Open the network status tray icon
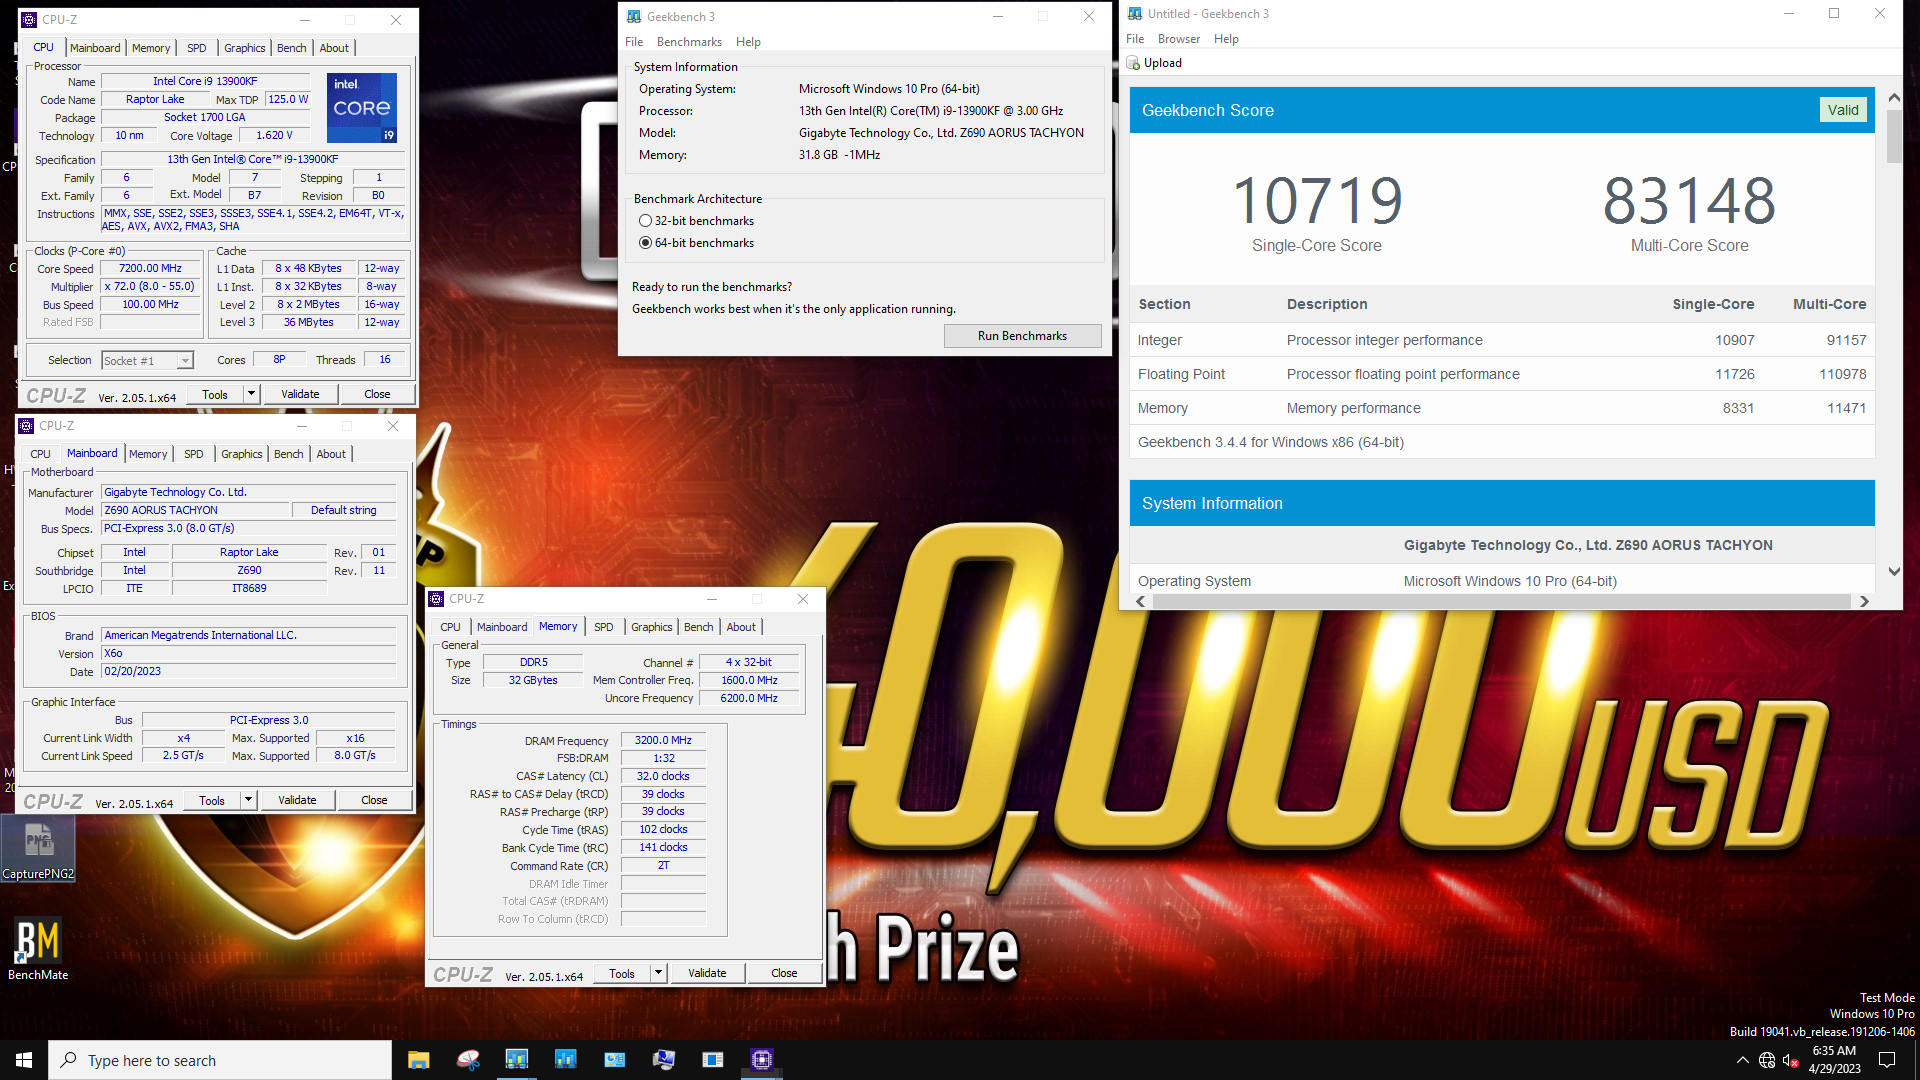Screen dimensions: 1920x1080 click(1767, 1060)
